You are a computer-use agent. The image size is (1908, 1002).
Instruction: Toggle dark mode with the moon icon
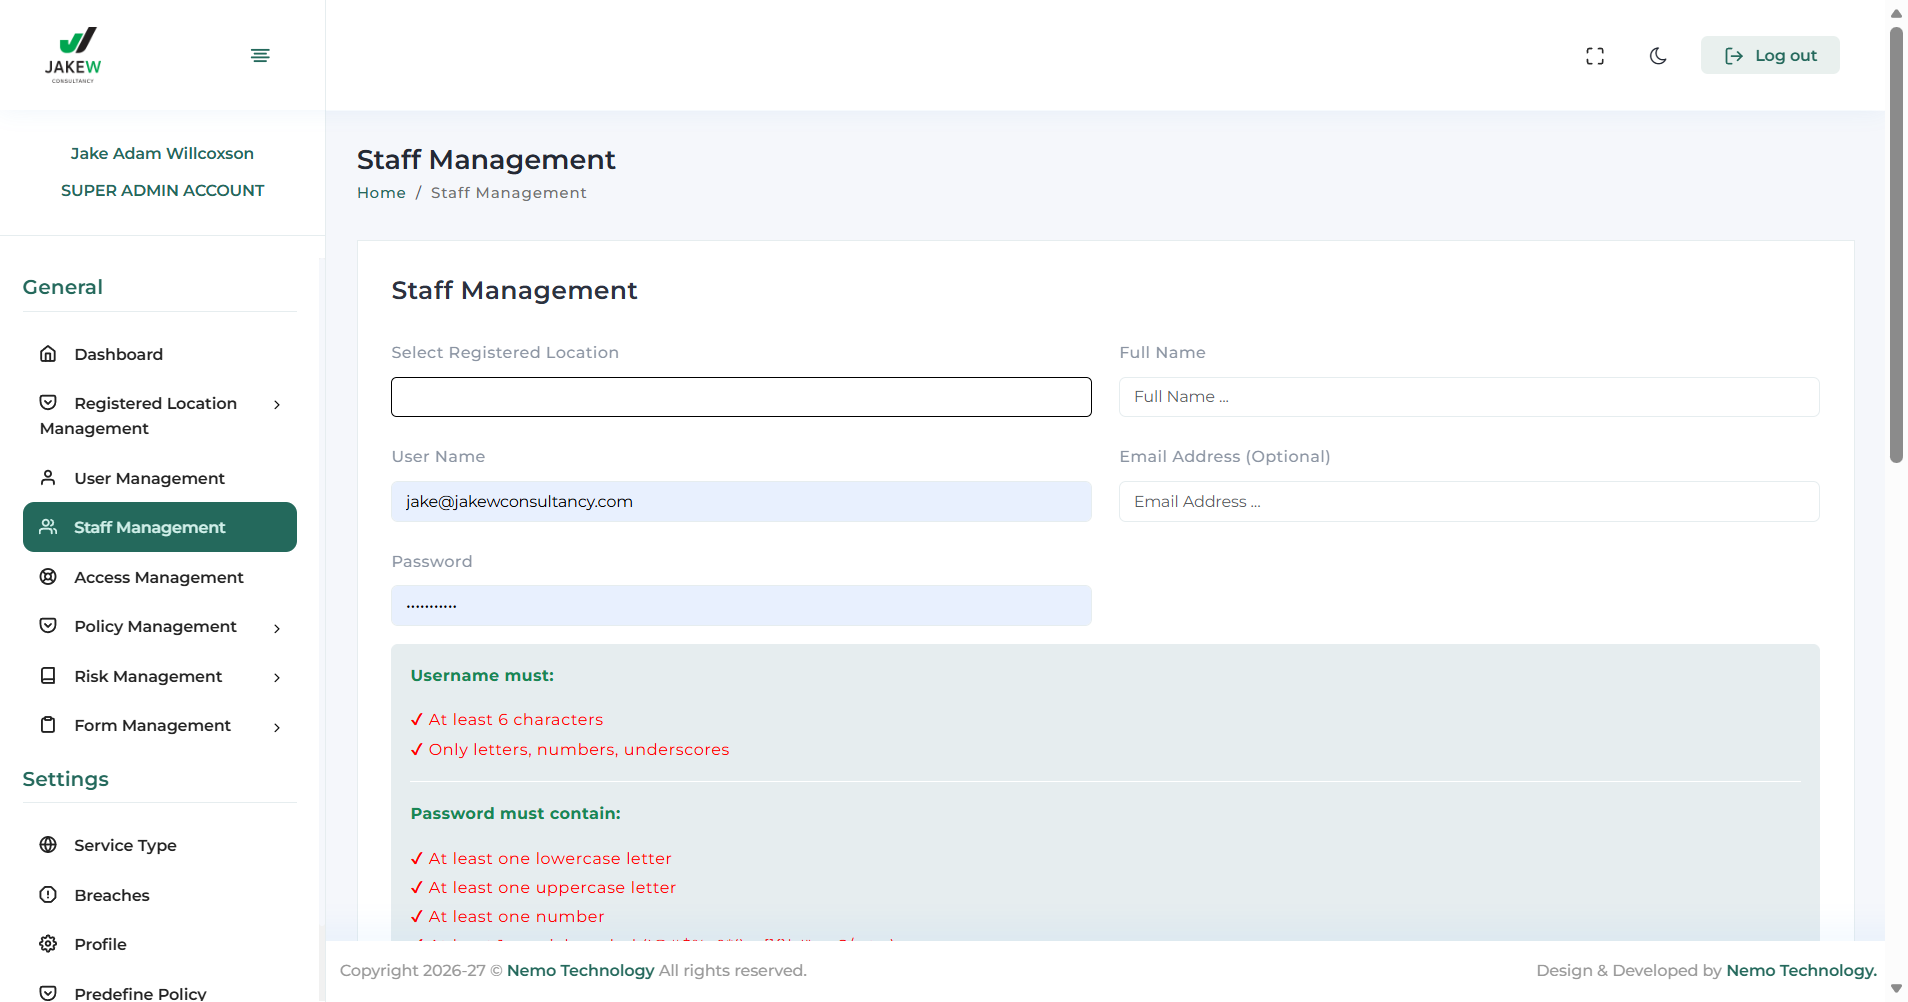coord(1658,56)
